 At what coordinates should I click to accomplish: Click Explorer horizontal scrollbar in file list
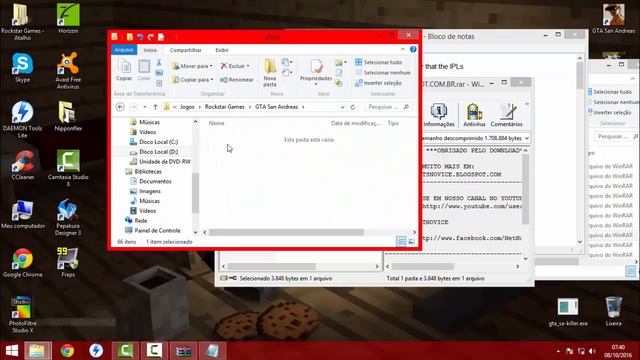(x=286, y=232)
